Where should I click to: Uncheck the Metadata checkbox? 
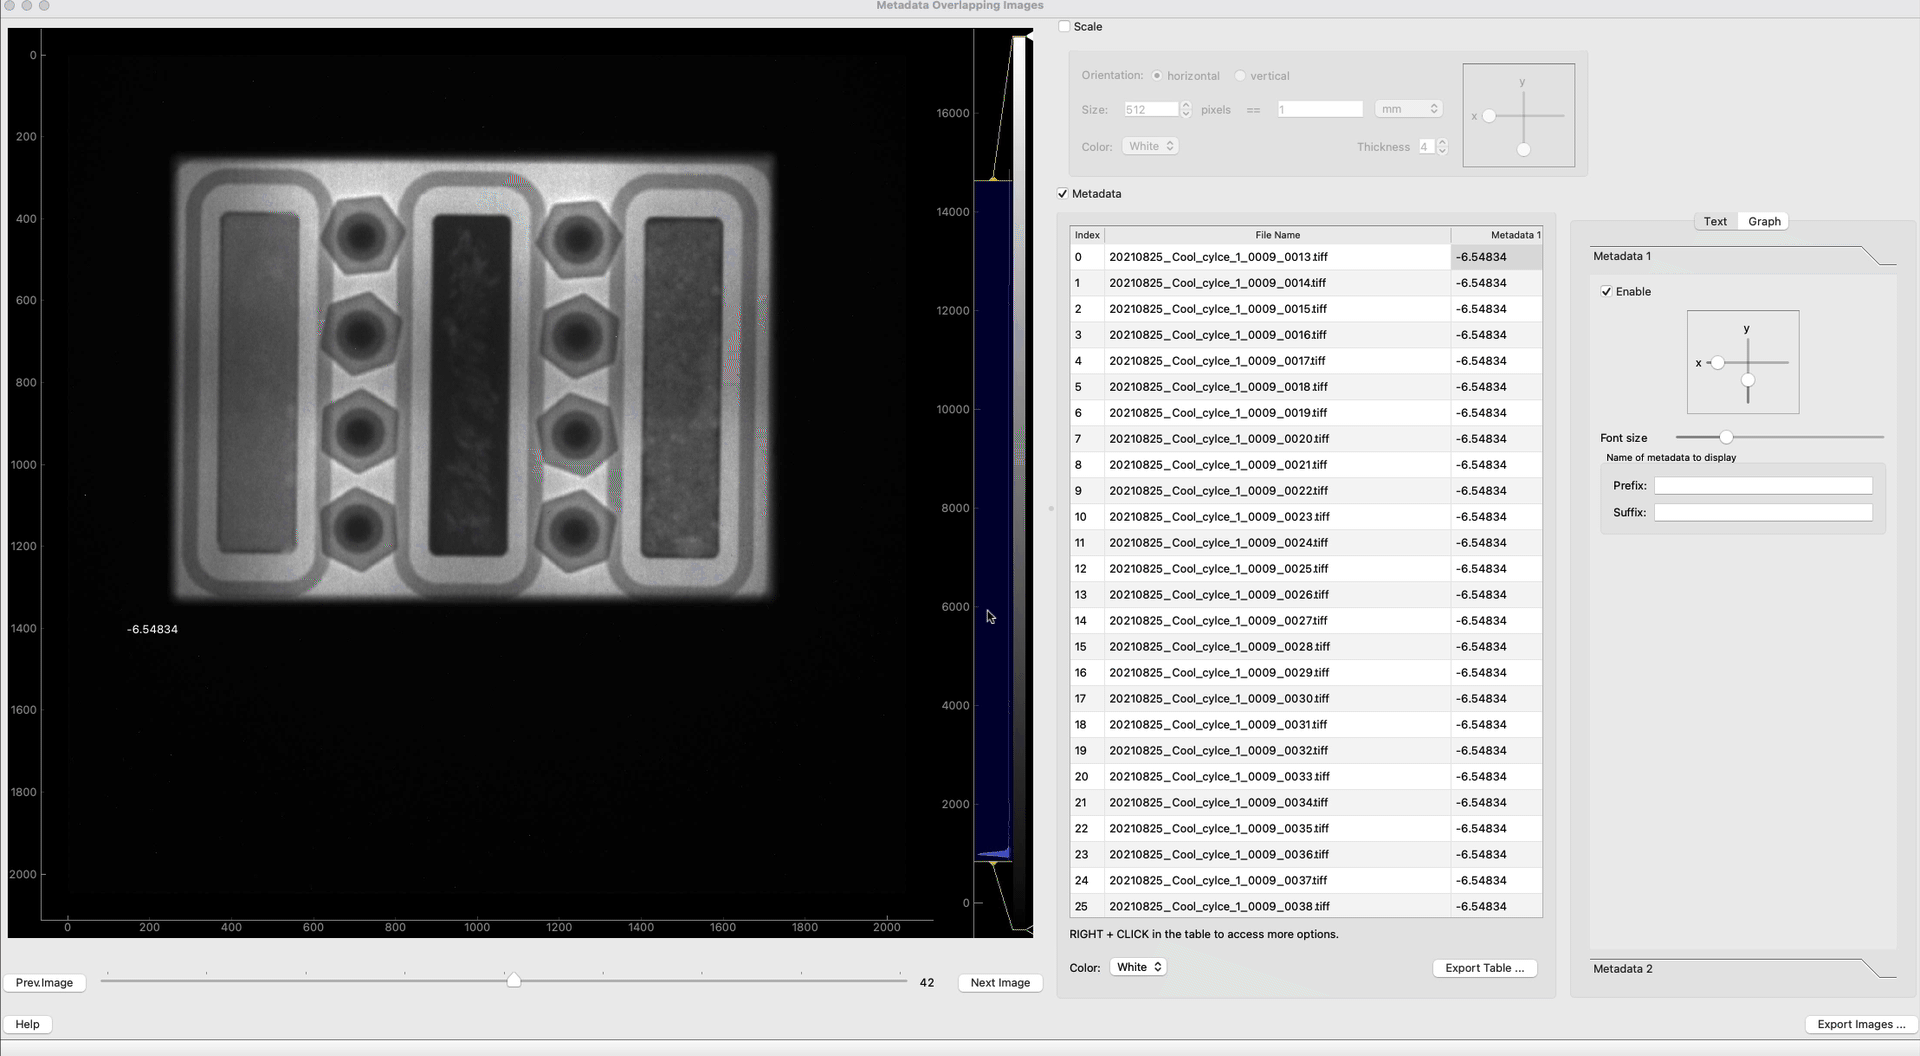(x=1063, y=194)
